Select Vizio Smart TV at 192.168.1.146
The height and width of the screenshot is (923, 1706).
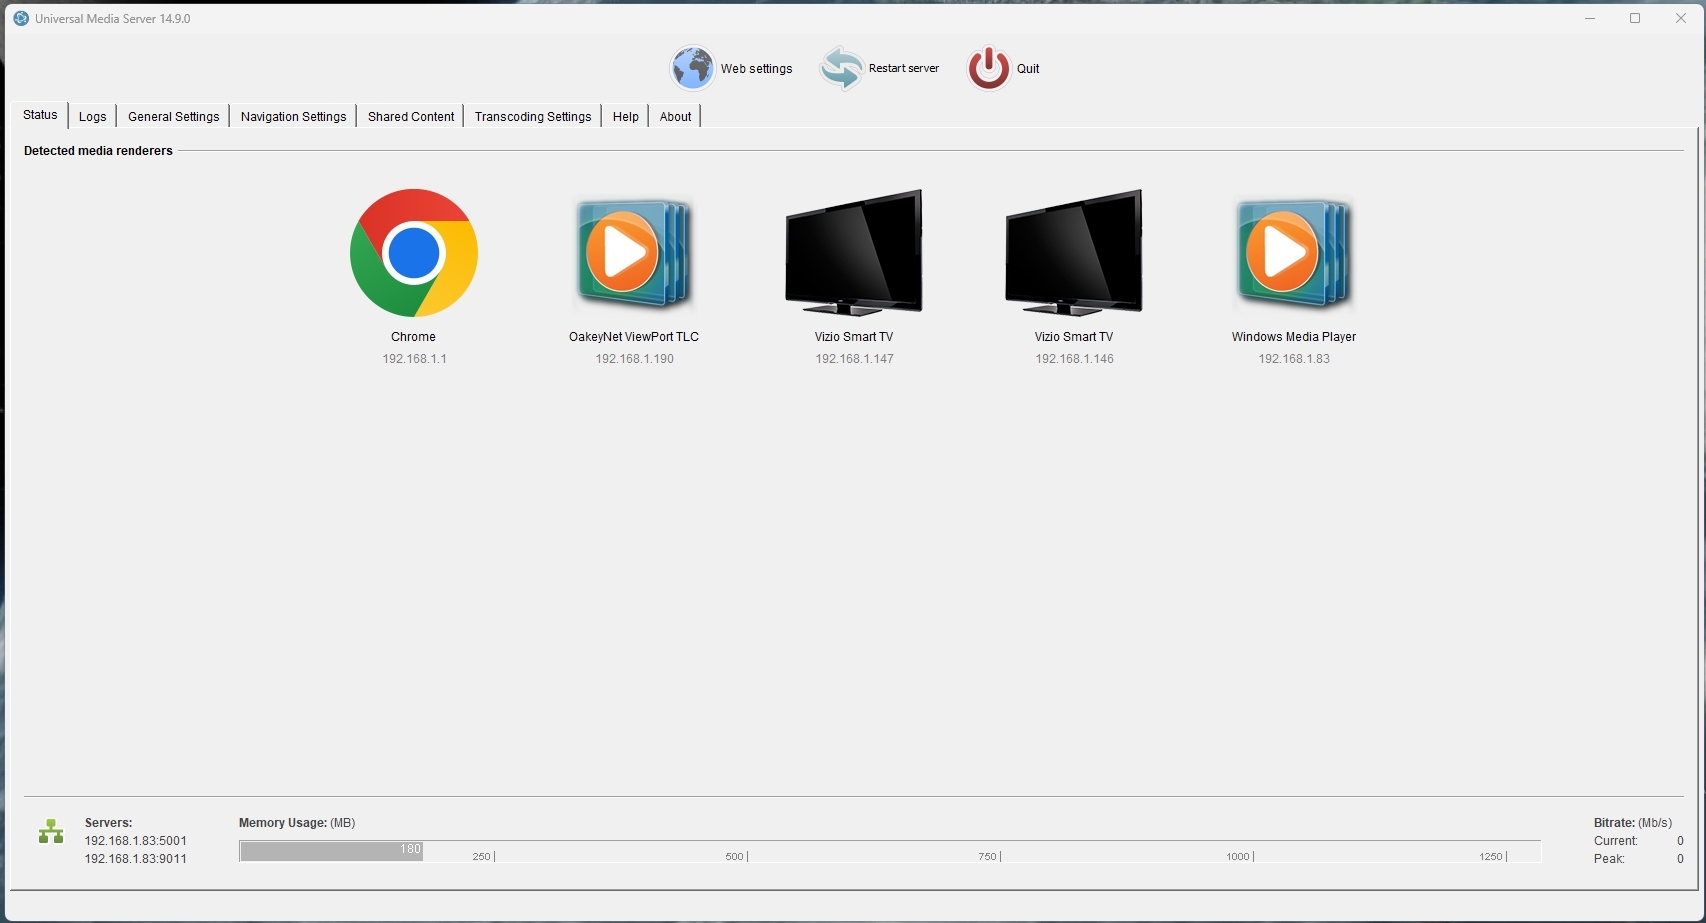click(1074, 253)
